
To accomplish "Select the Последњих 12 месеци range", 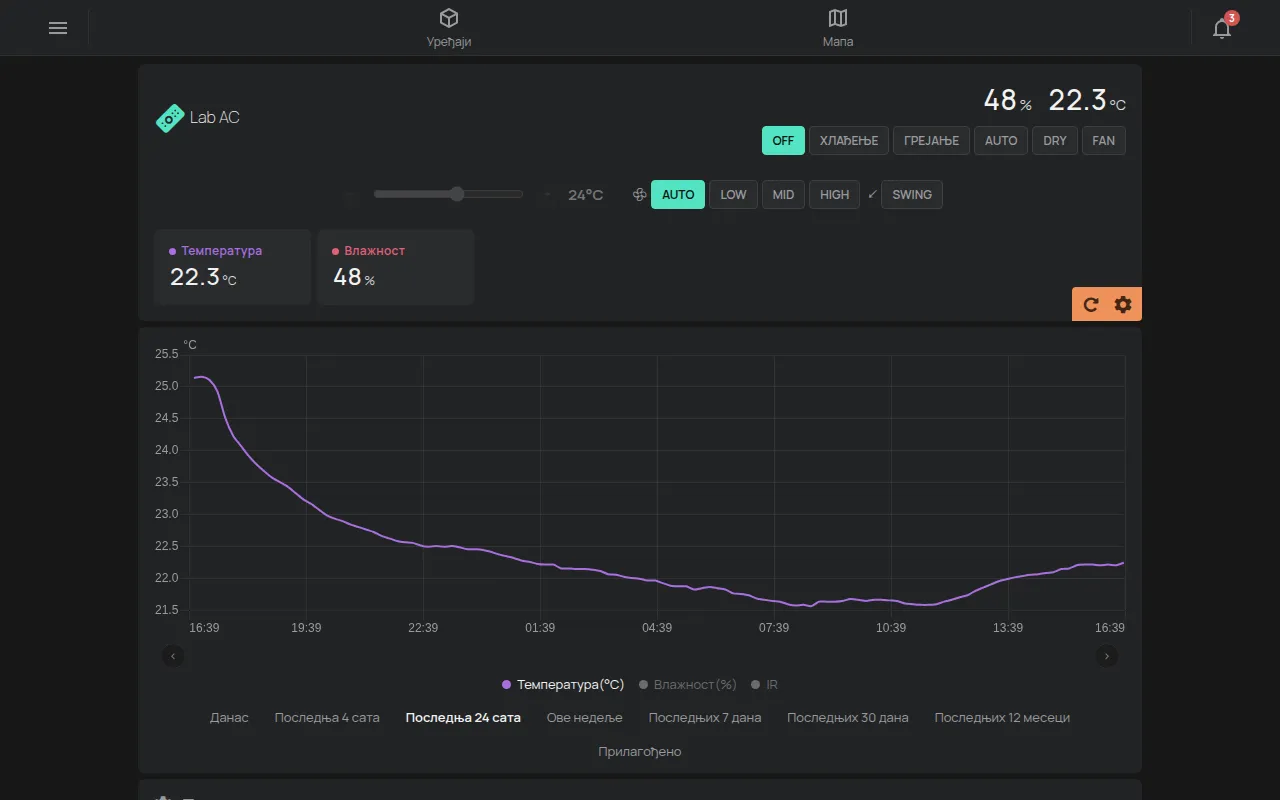I will tap(1002, 718).
